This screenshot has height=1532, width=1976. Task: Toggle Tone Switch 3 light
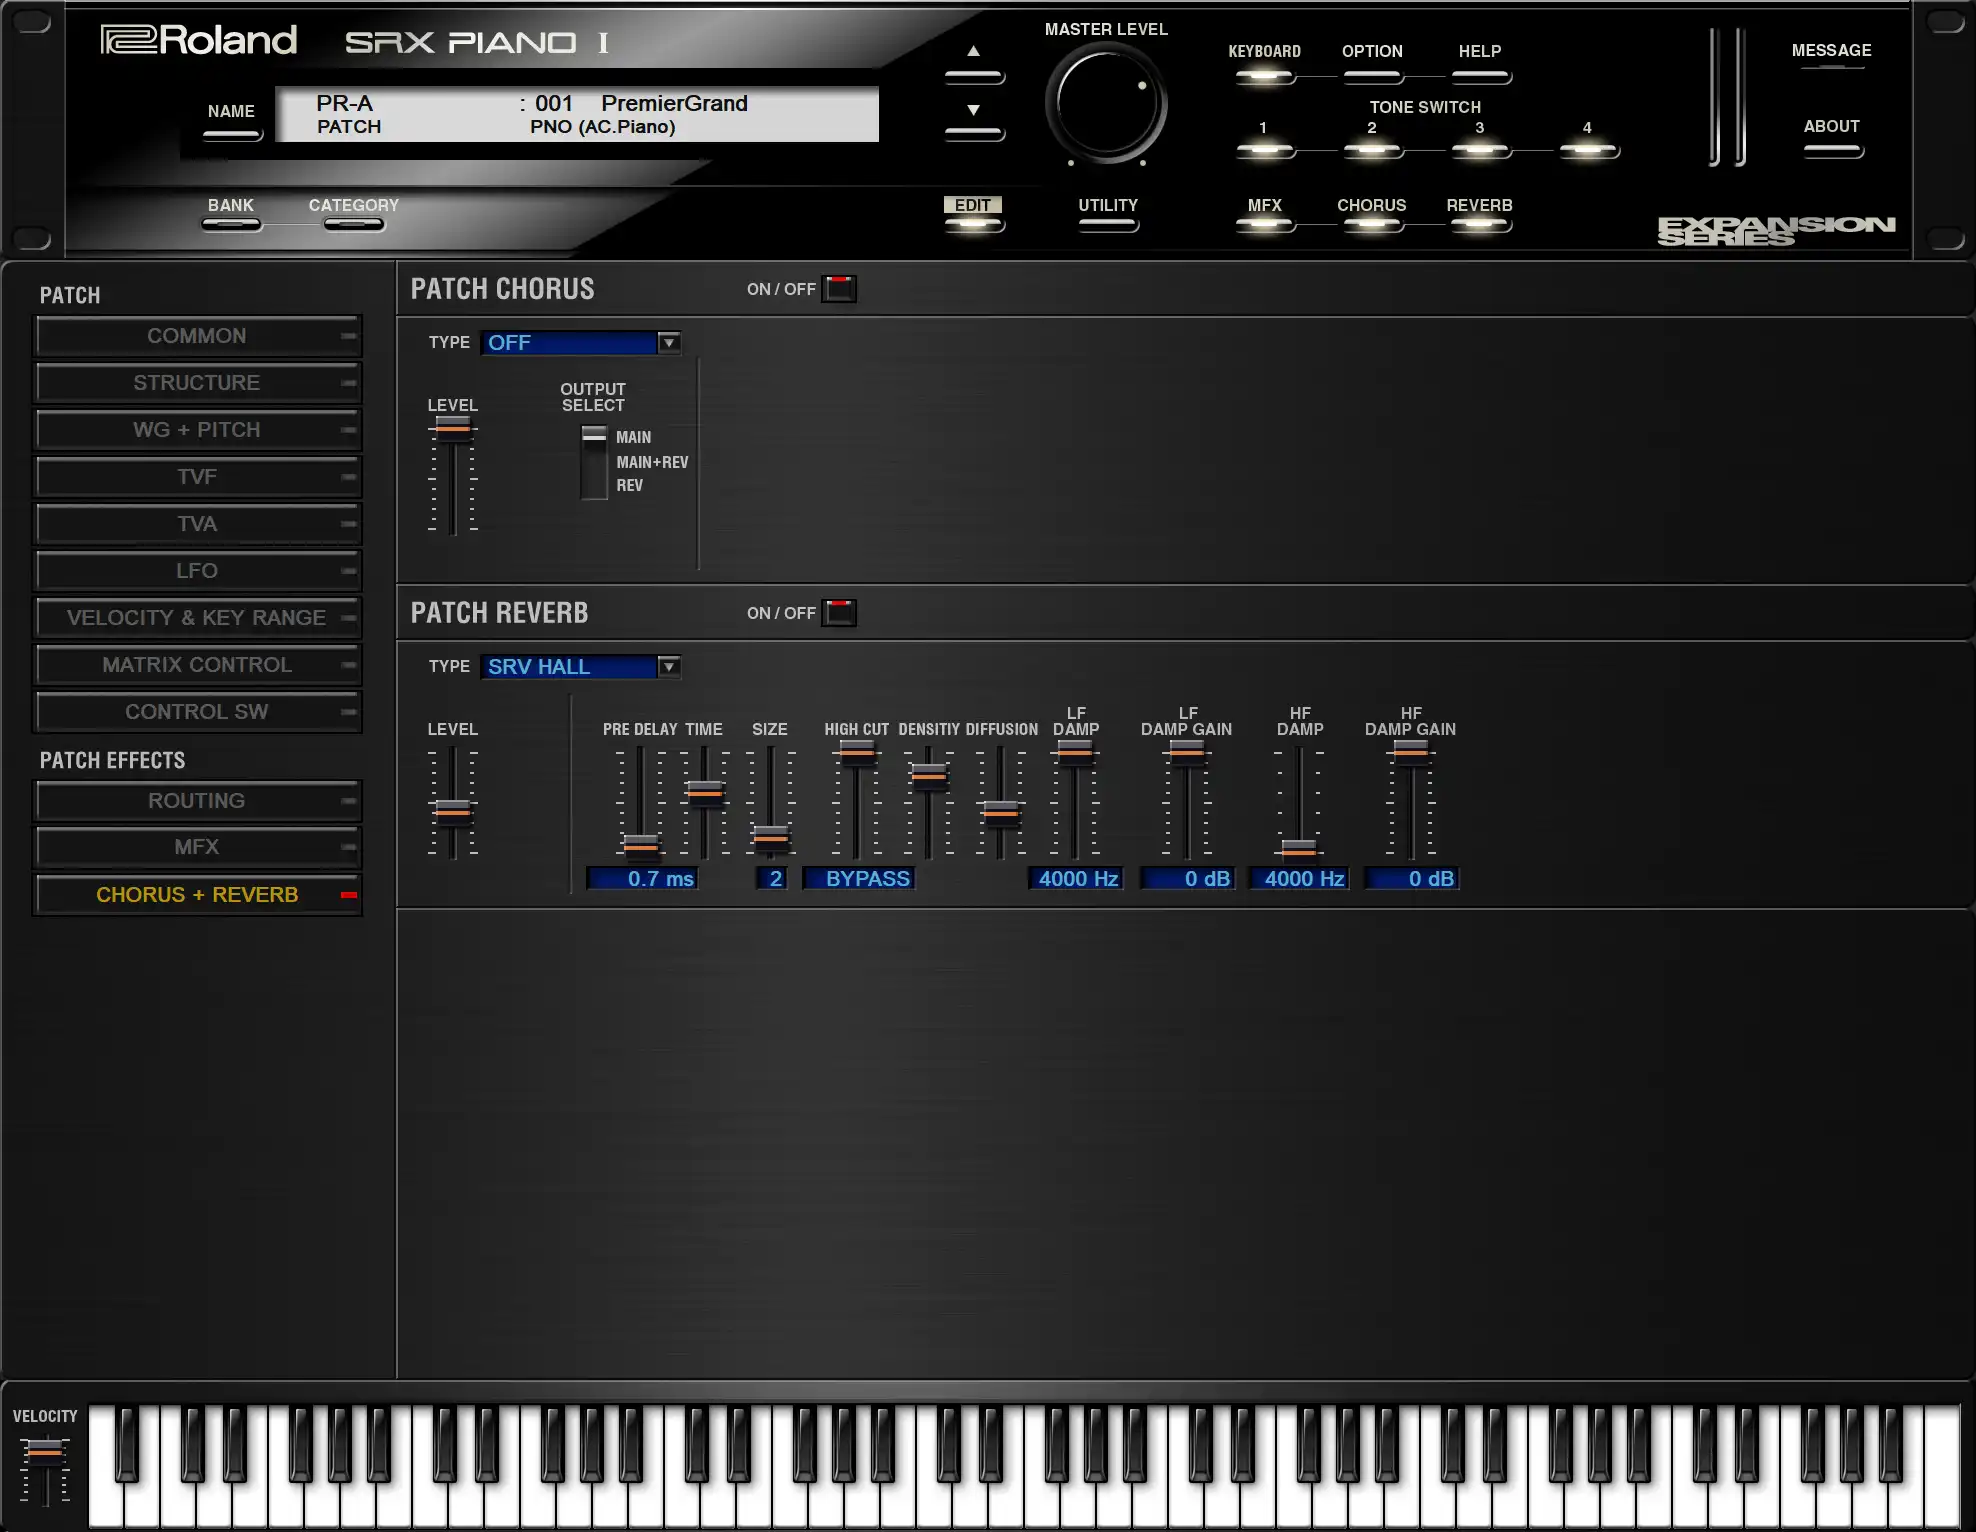[x=1480, y=150]
